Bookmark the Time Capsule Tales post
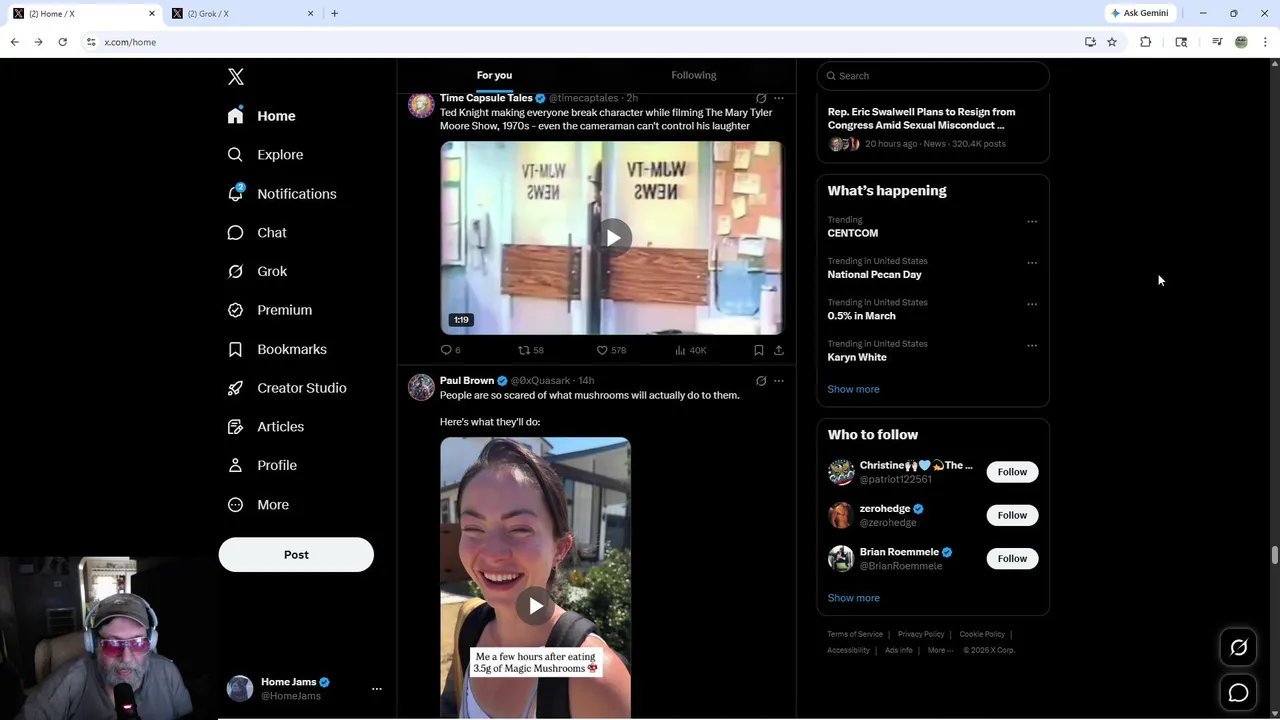The image size is (1280, 720). click(758, 350)
